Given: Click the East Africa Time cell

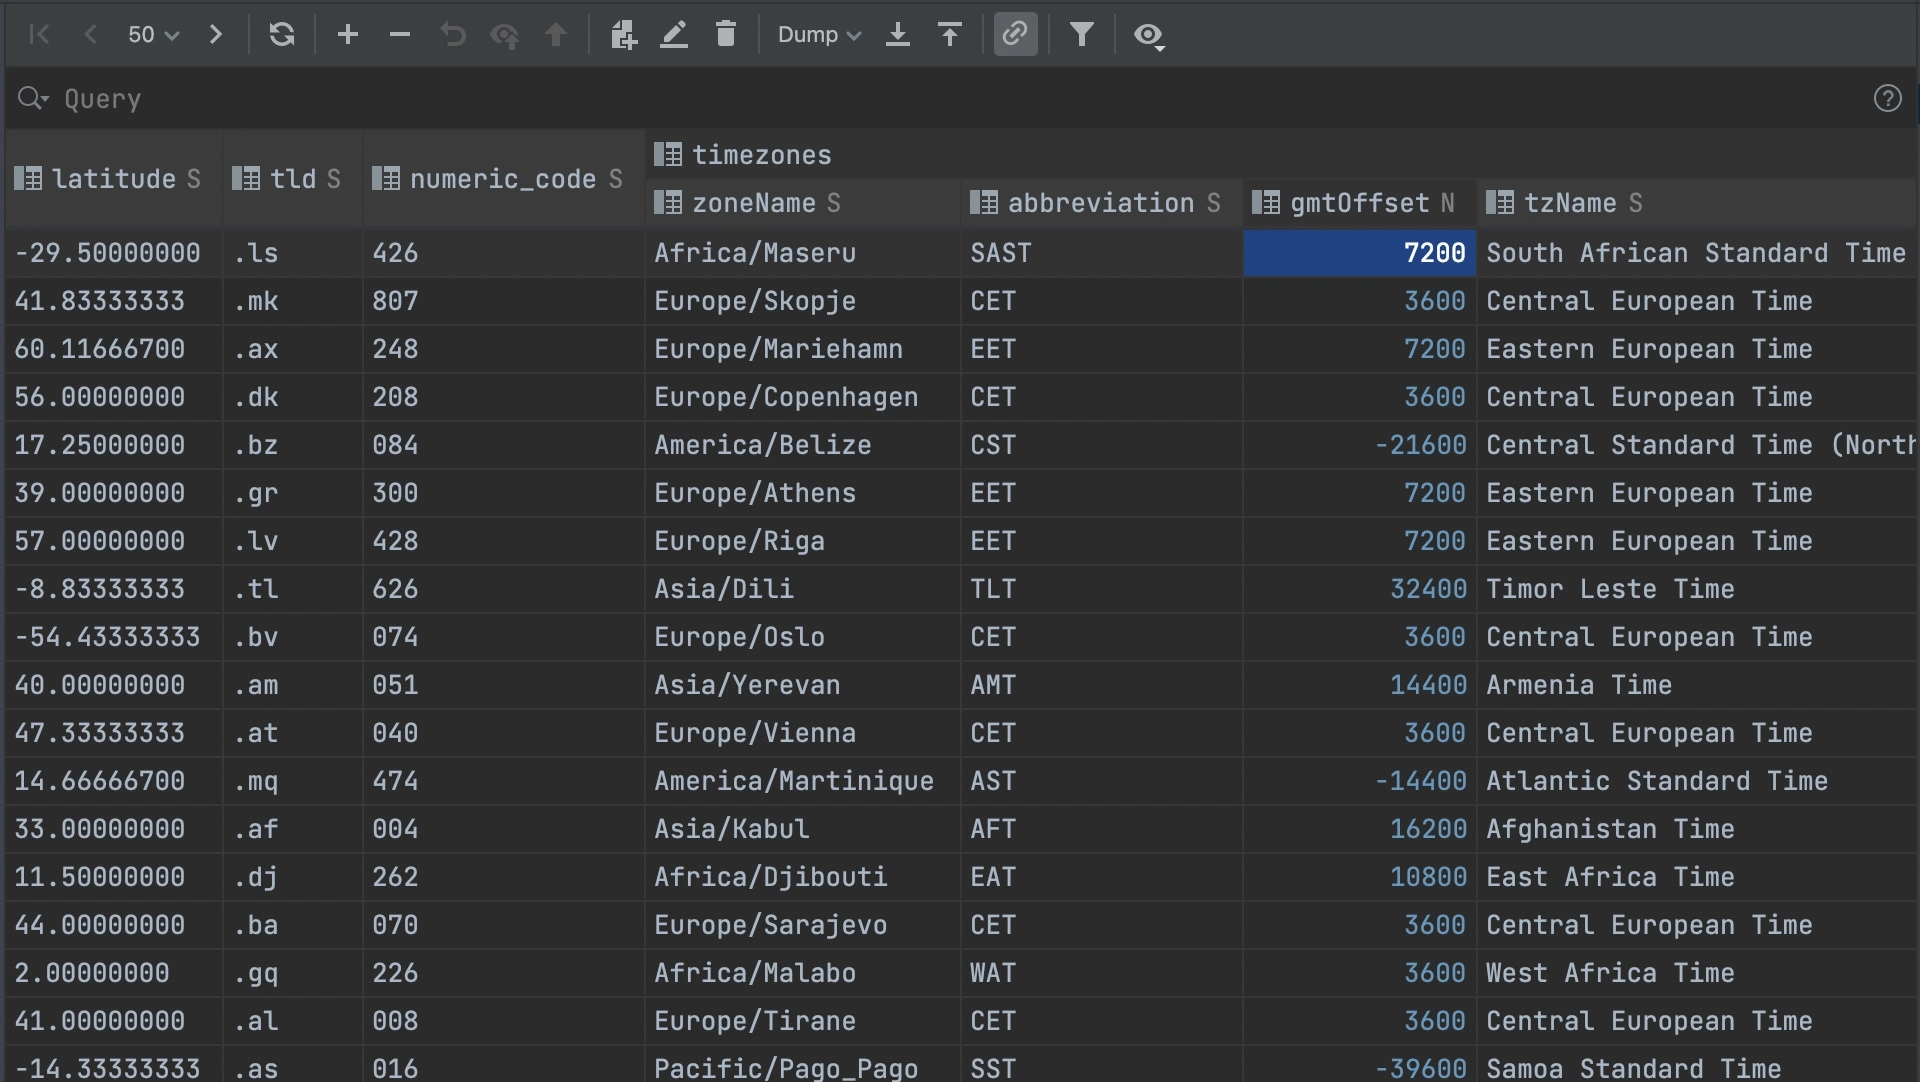Looking at the screenshot, I should 1697,877.
